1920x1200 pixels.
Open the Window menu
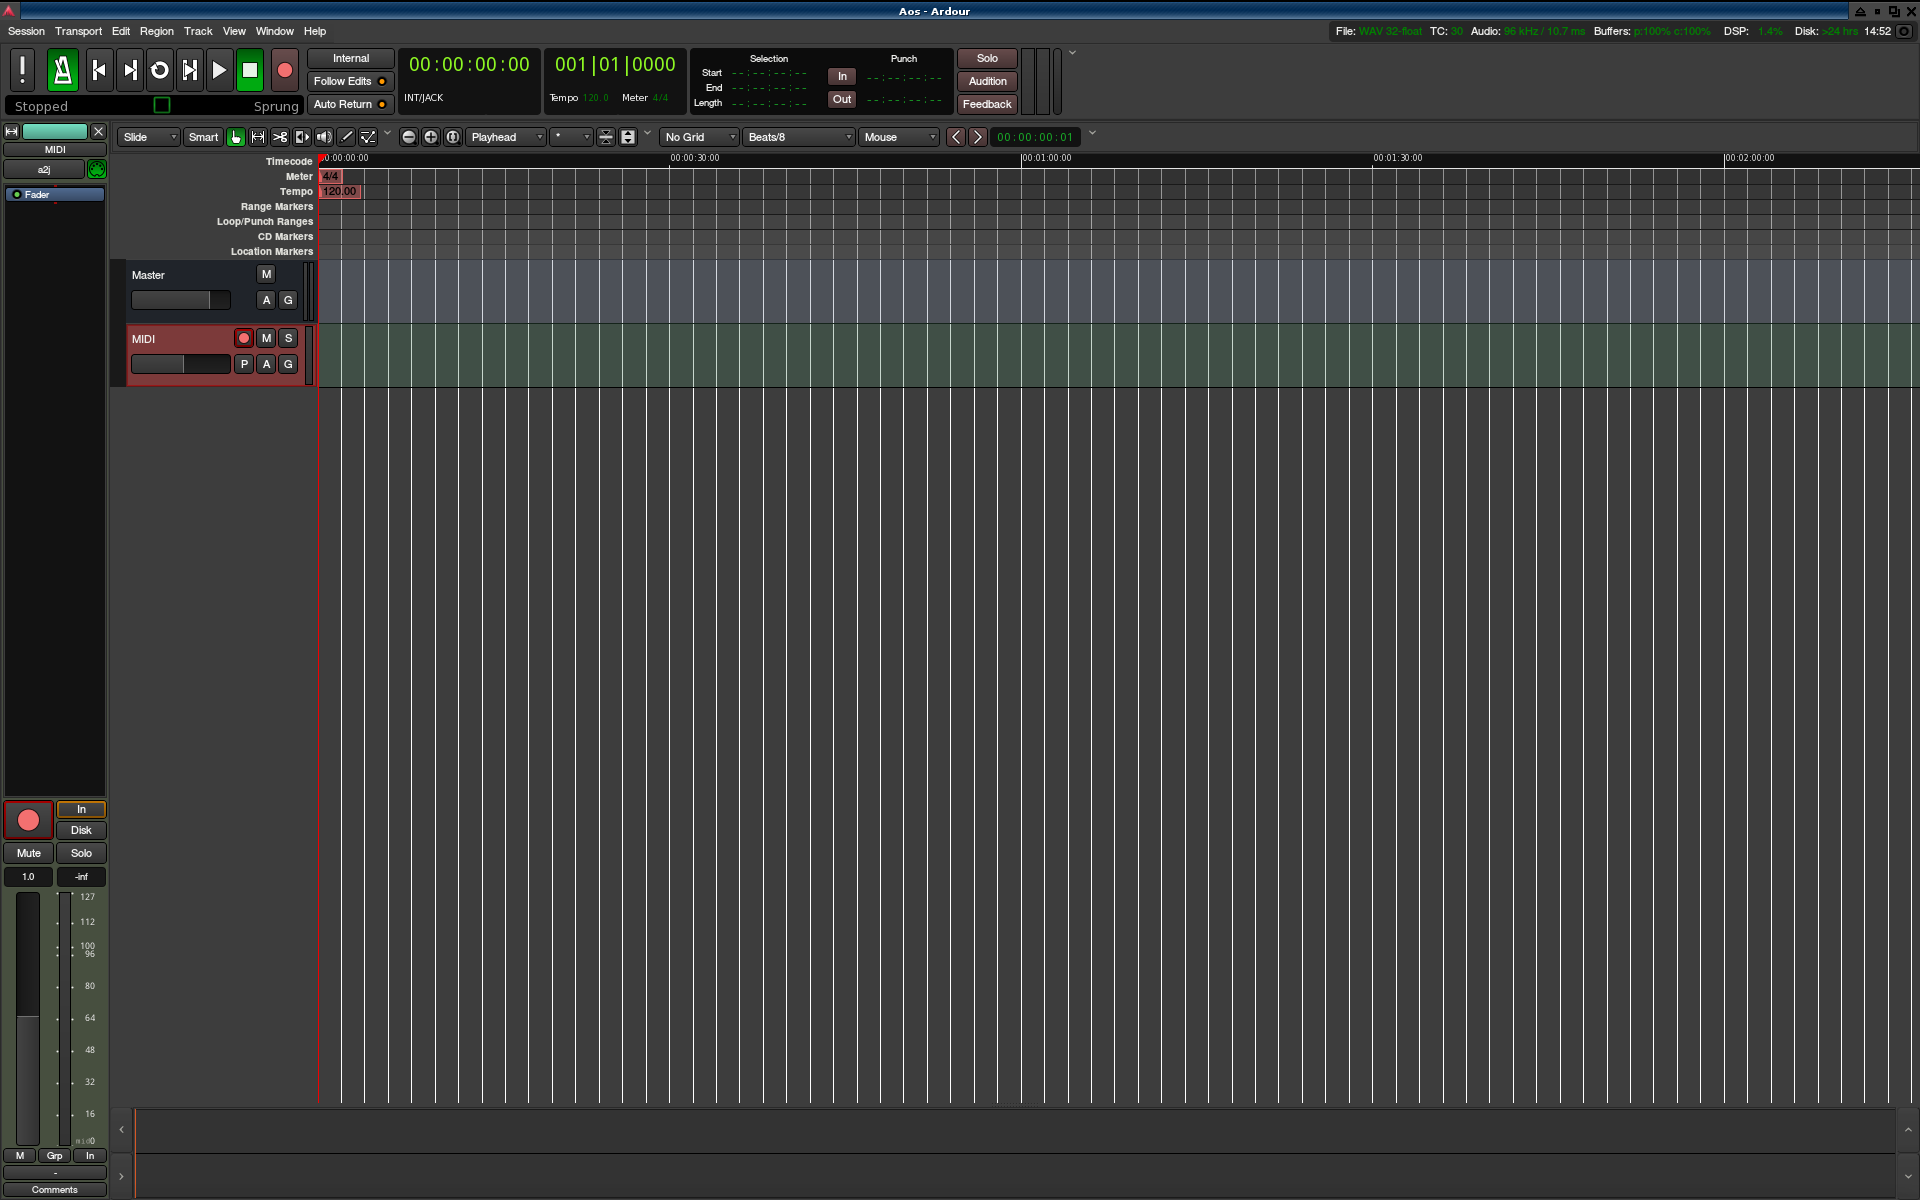274,31
